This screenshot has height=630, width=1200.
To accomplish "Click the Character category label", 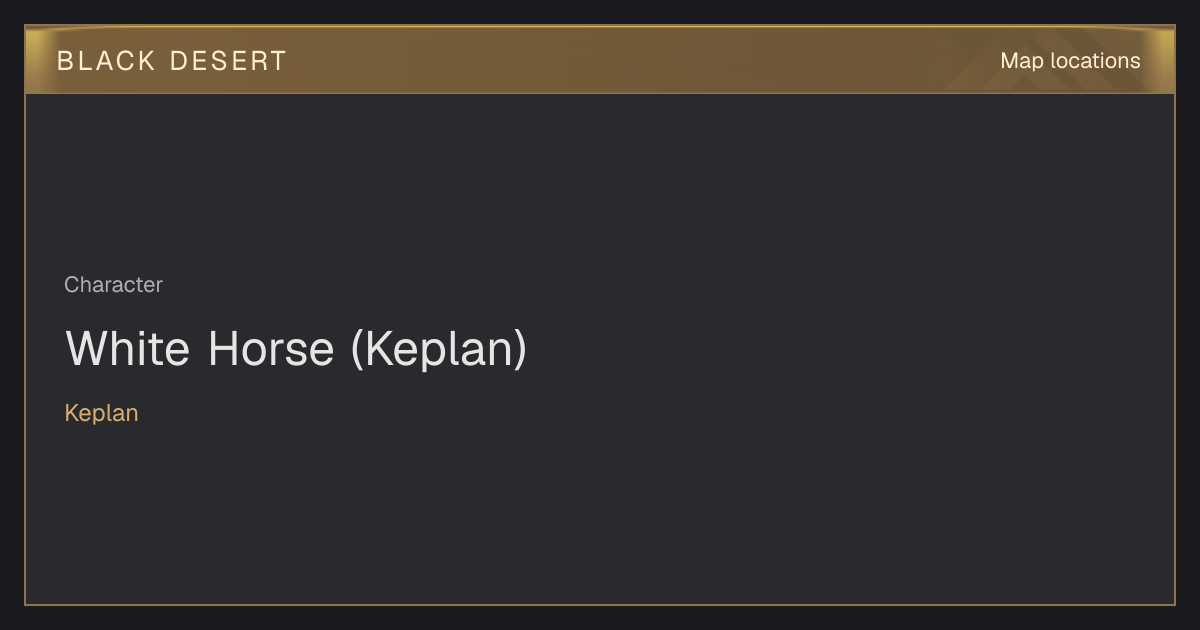I will coord(113,285).
